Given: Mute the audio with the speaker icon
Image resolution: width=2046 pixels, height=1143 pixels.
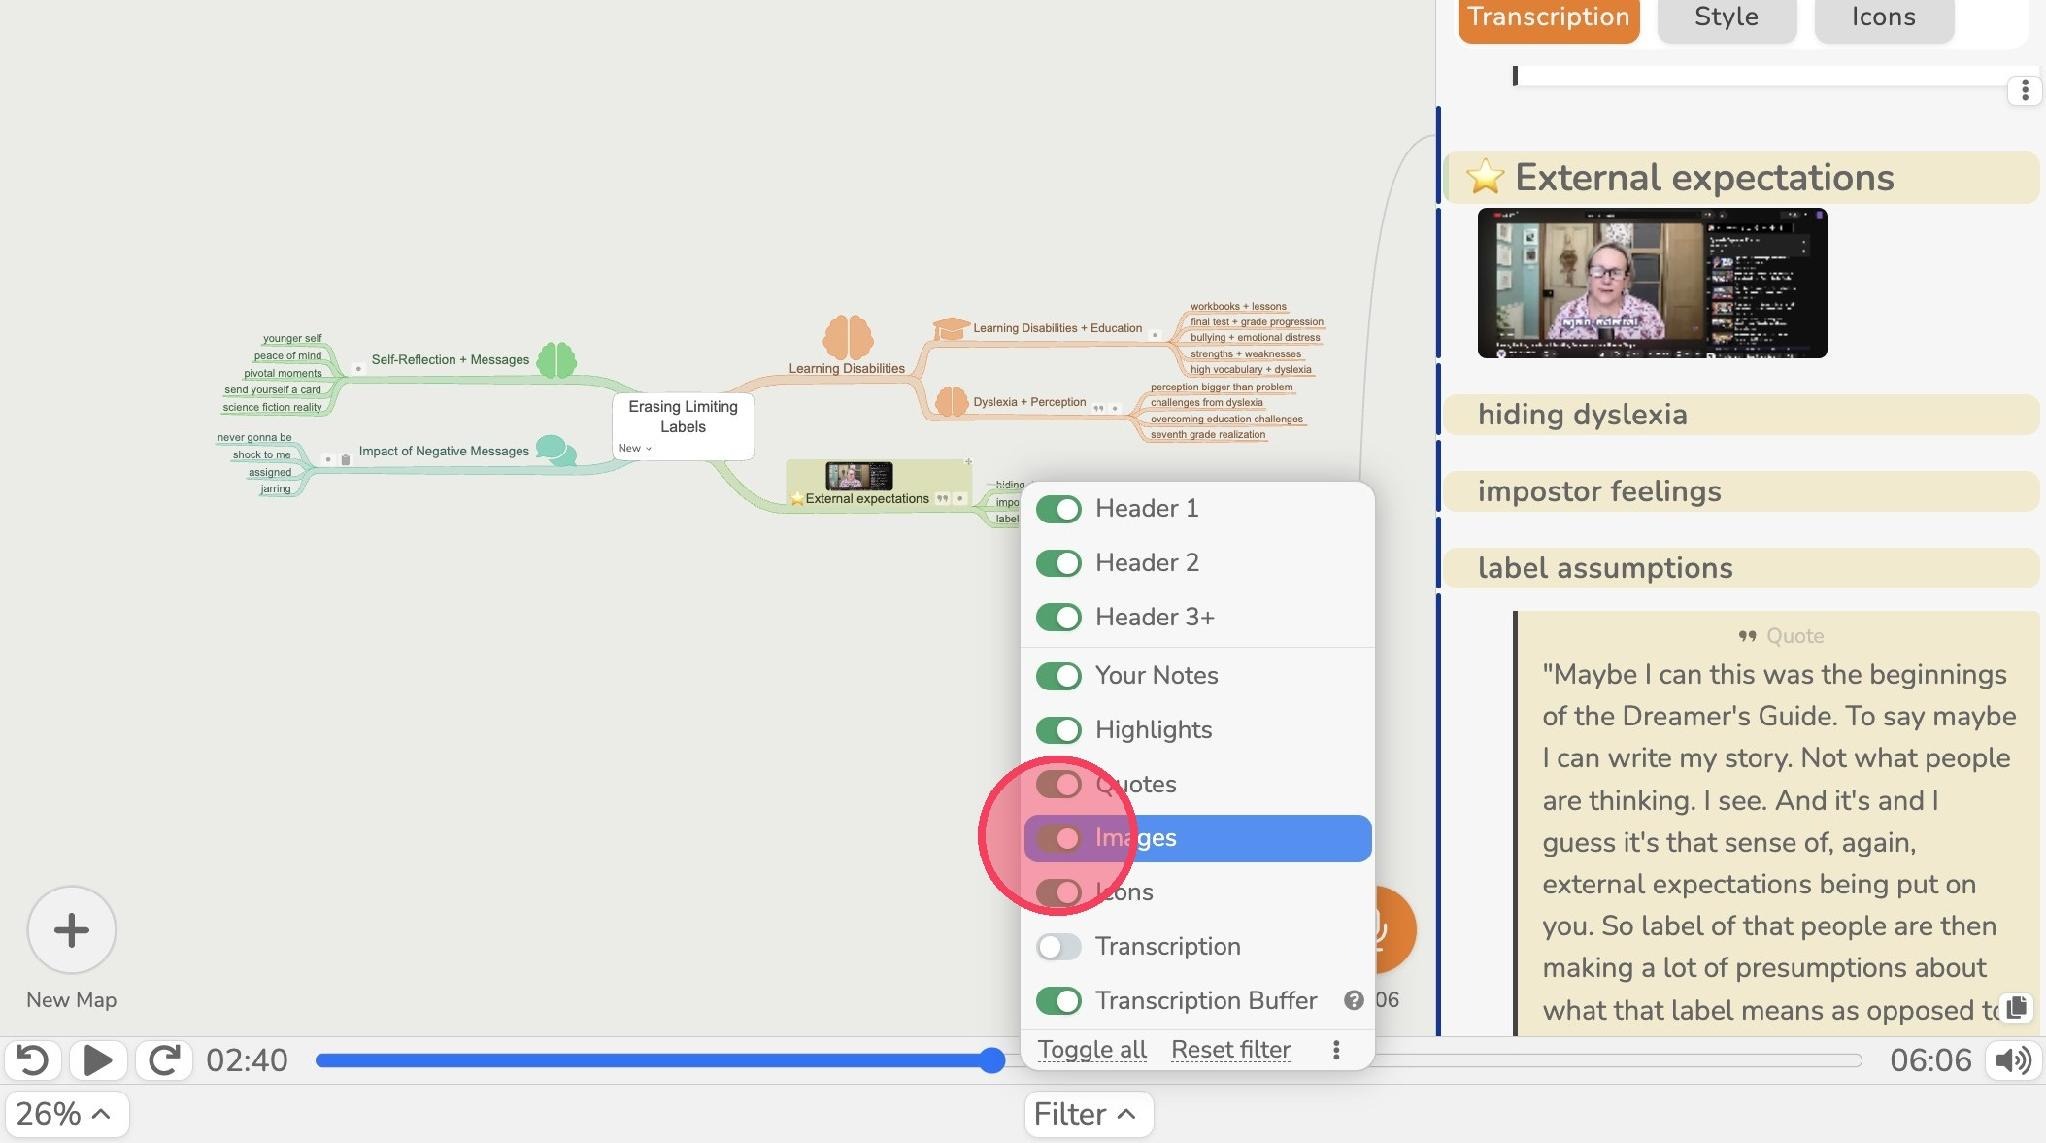Looking at the screenshot, I should 2012,1060.
